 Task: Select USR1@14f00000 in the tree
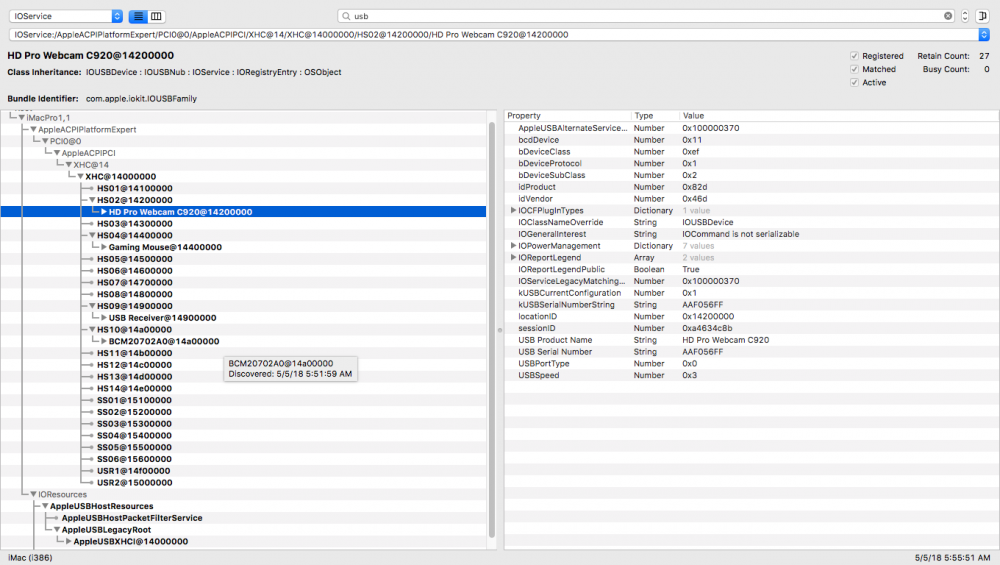[133, 471]
